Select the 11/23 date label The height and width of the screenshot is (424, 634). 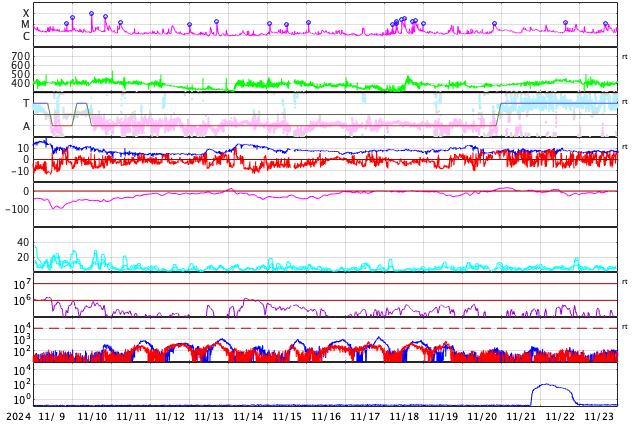pyautogui.click(x=599, y=416)
